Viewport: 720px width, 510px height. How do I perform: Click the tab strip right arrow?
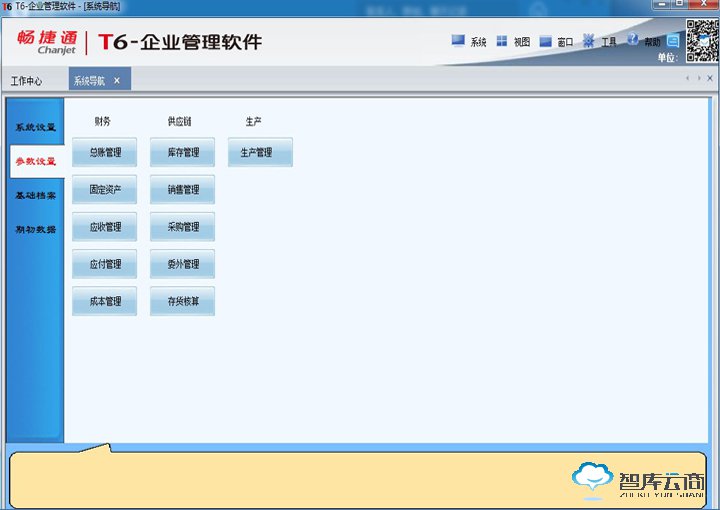pos(699,78)
